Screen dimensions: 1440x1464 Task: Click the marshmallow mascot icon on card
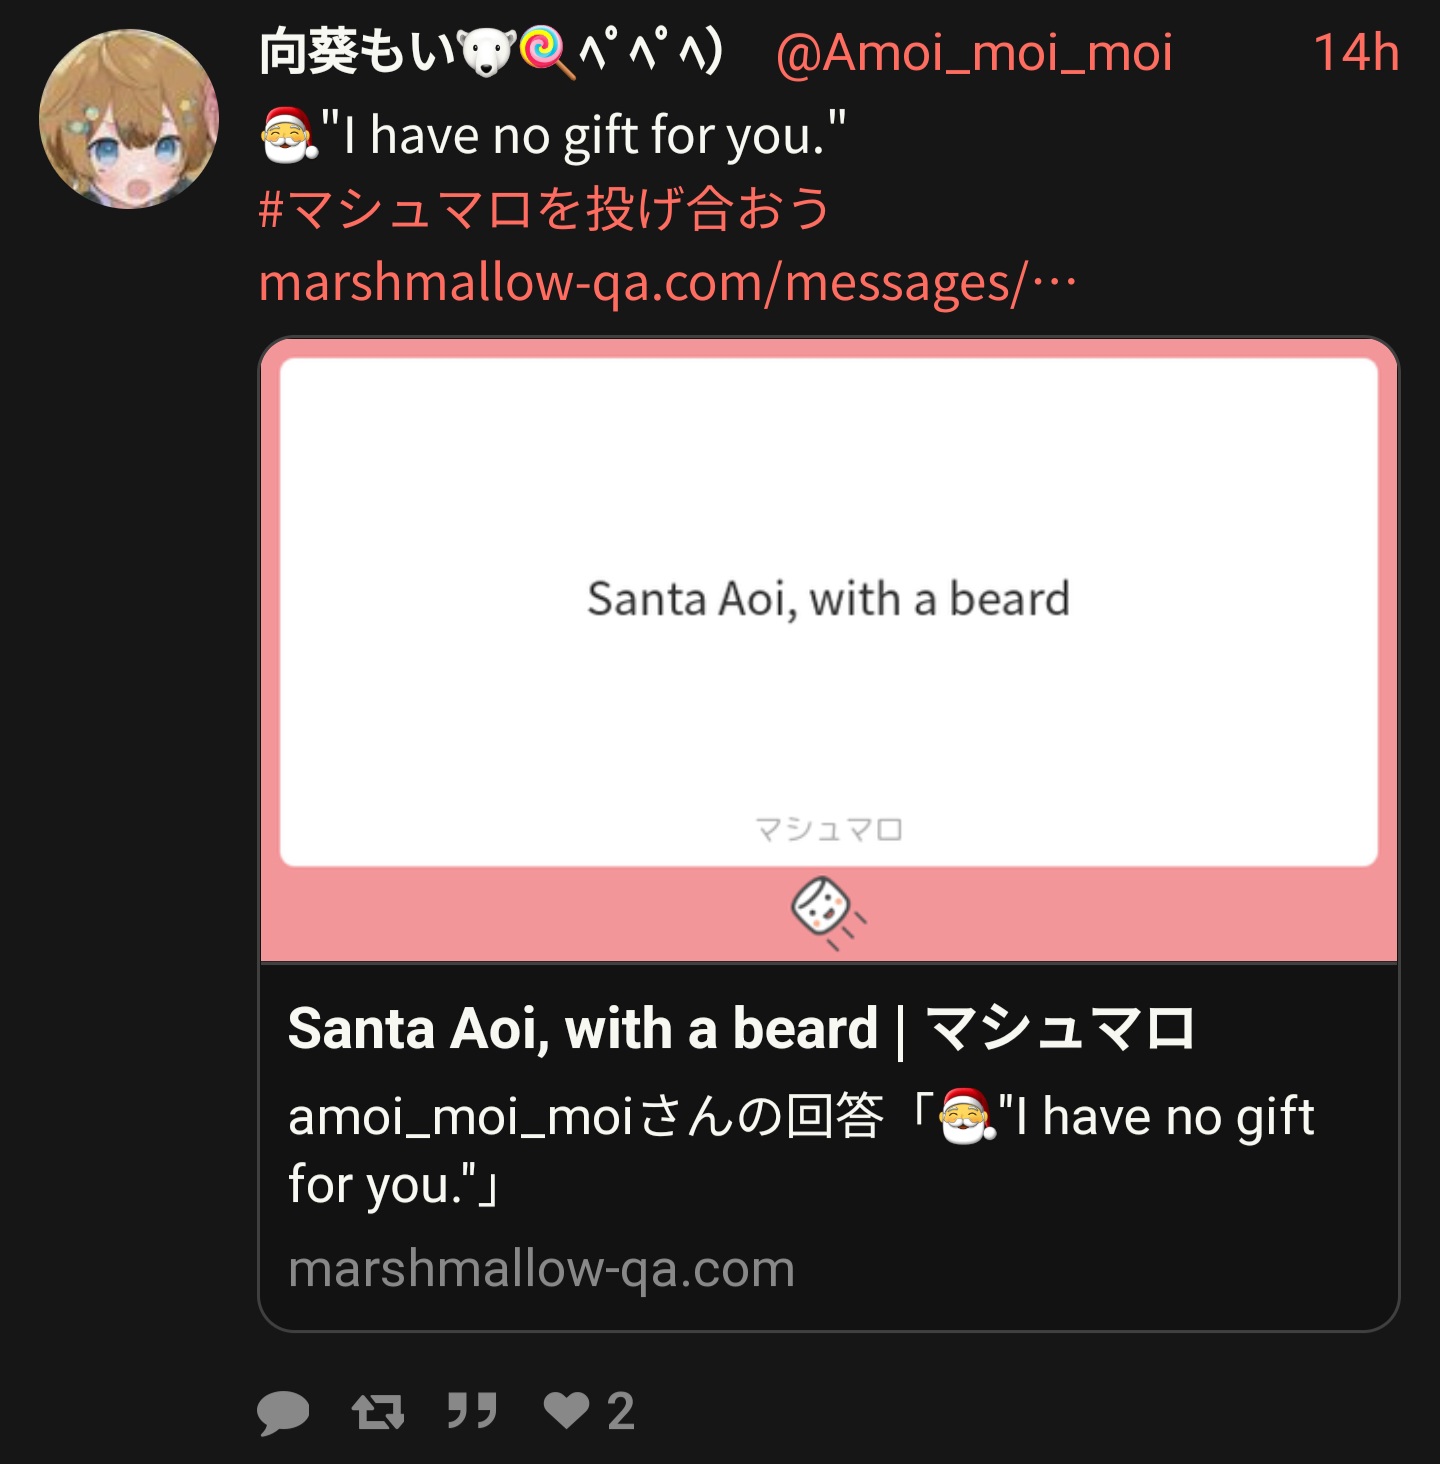click(x=829, y=912)
